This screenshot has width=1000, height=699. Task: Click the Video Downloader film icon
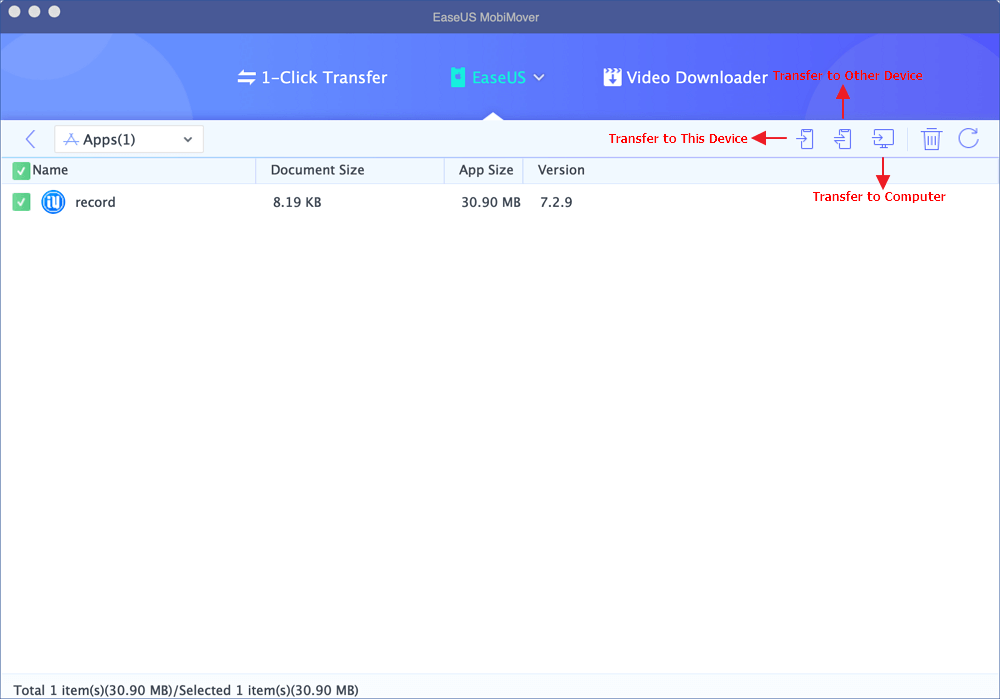tap(612, 77)
